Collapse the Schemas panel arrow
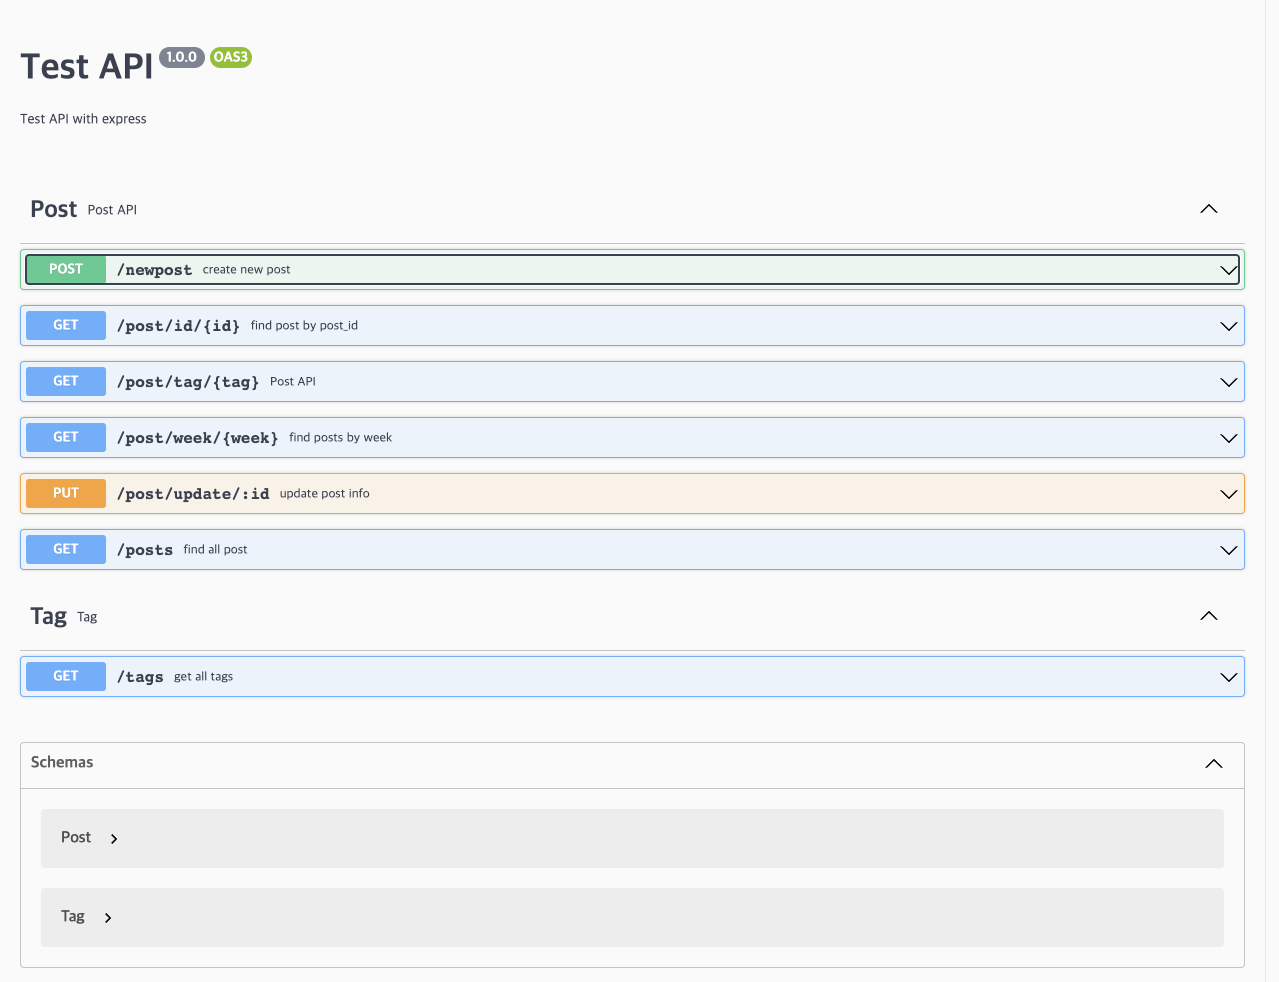 pyautogui.click(x=1213, y=764)
